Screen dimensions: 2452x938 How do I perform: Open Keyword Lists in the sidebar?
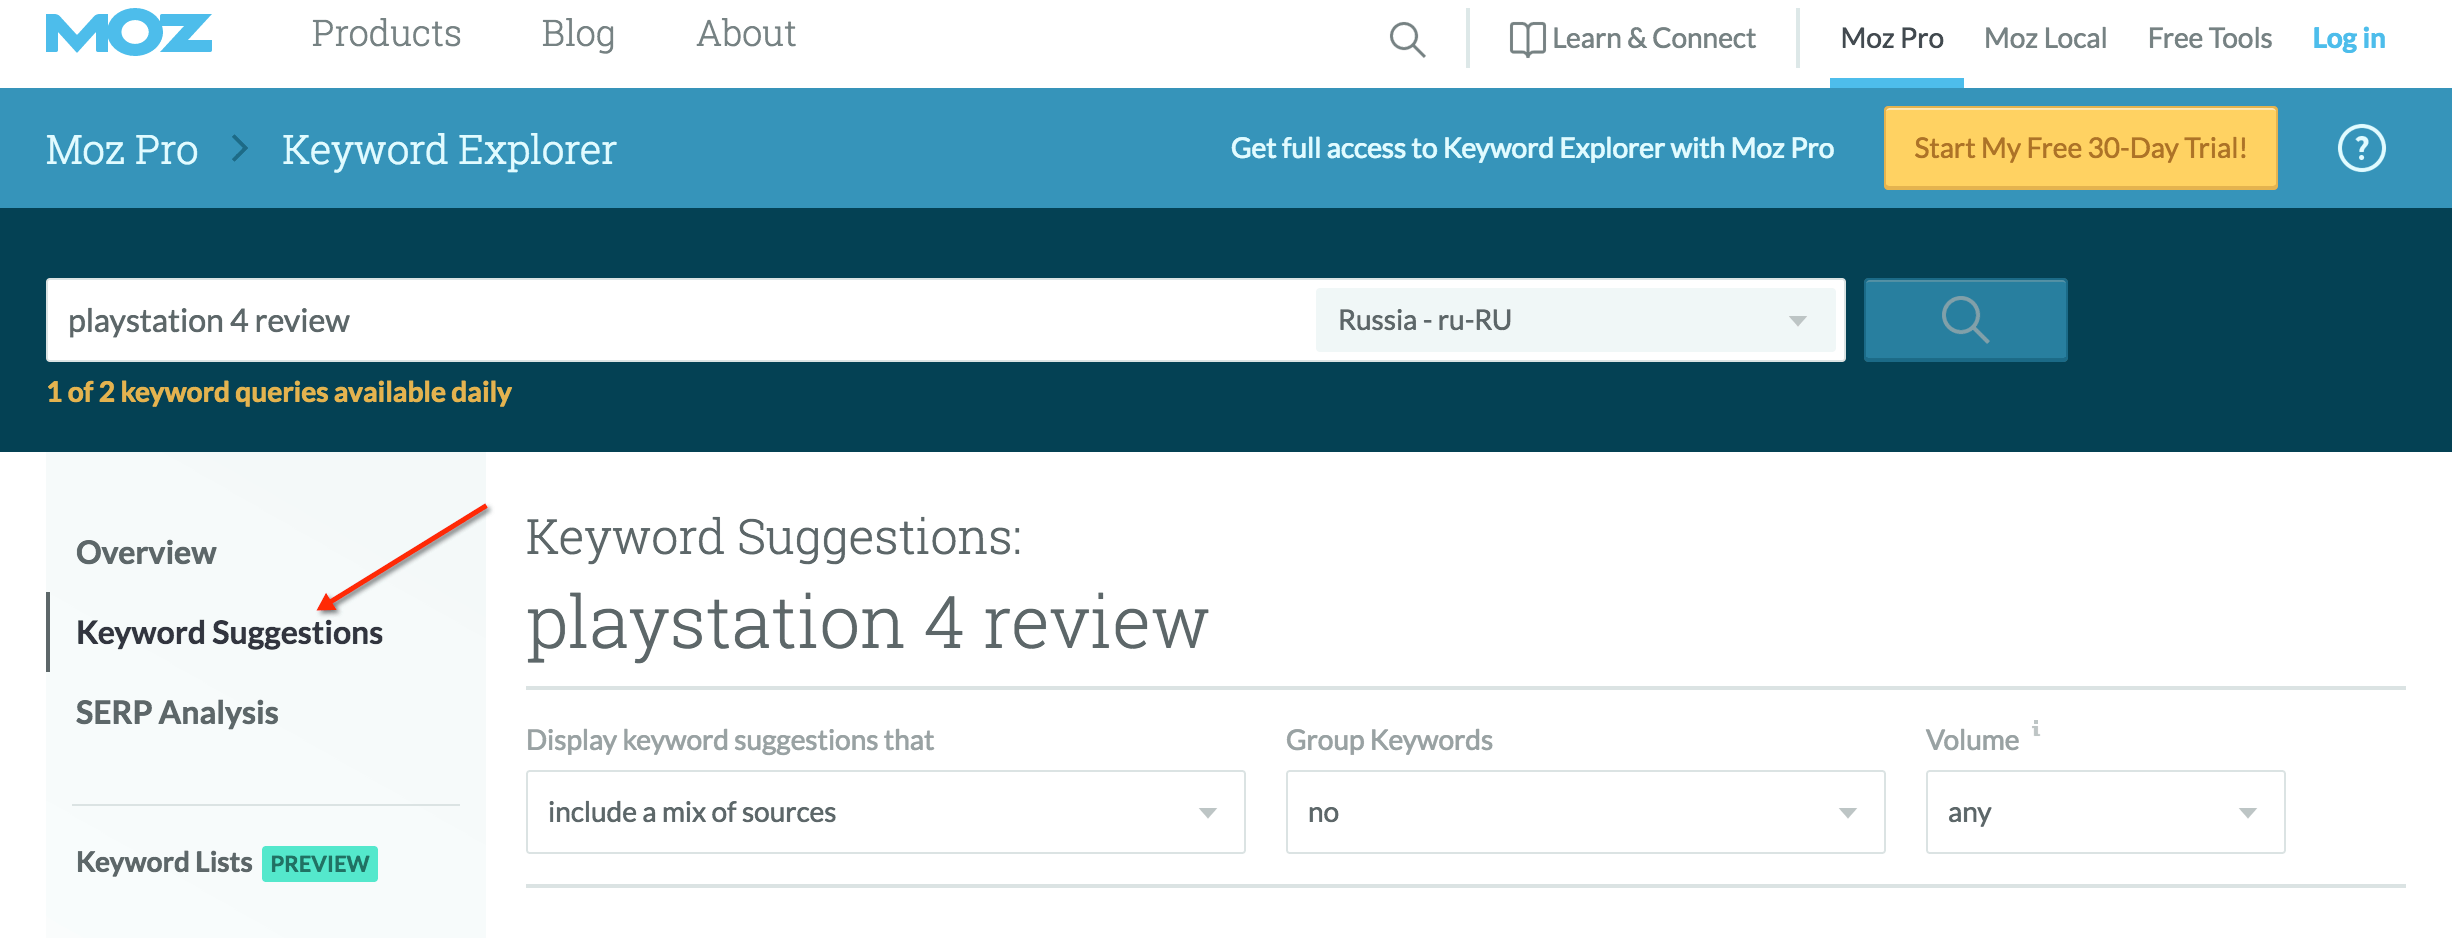coord(164,862)
